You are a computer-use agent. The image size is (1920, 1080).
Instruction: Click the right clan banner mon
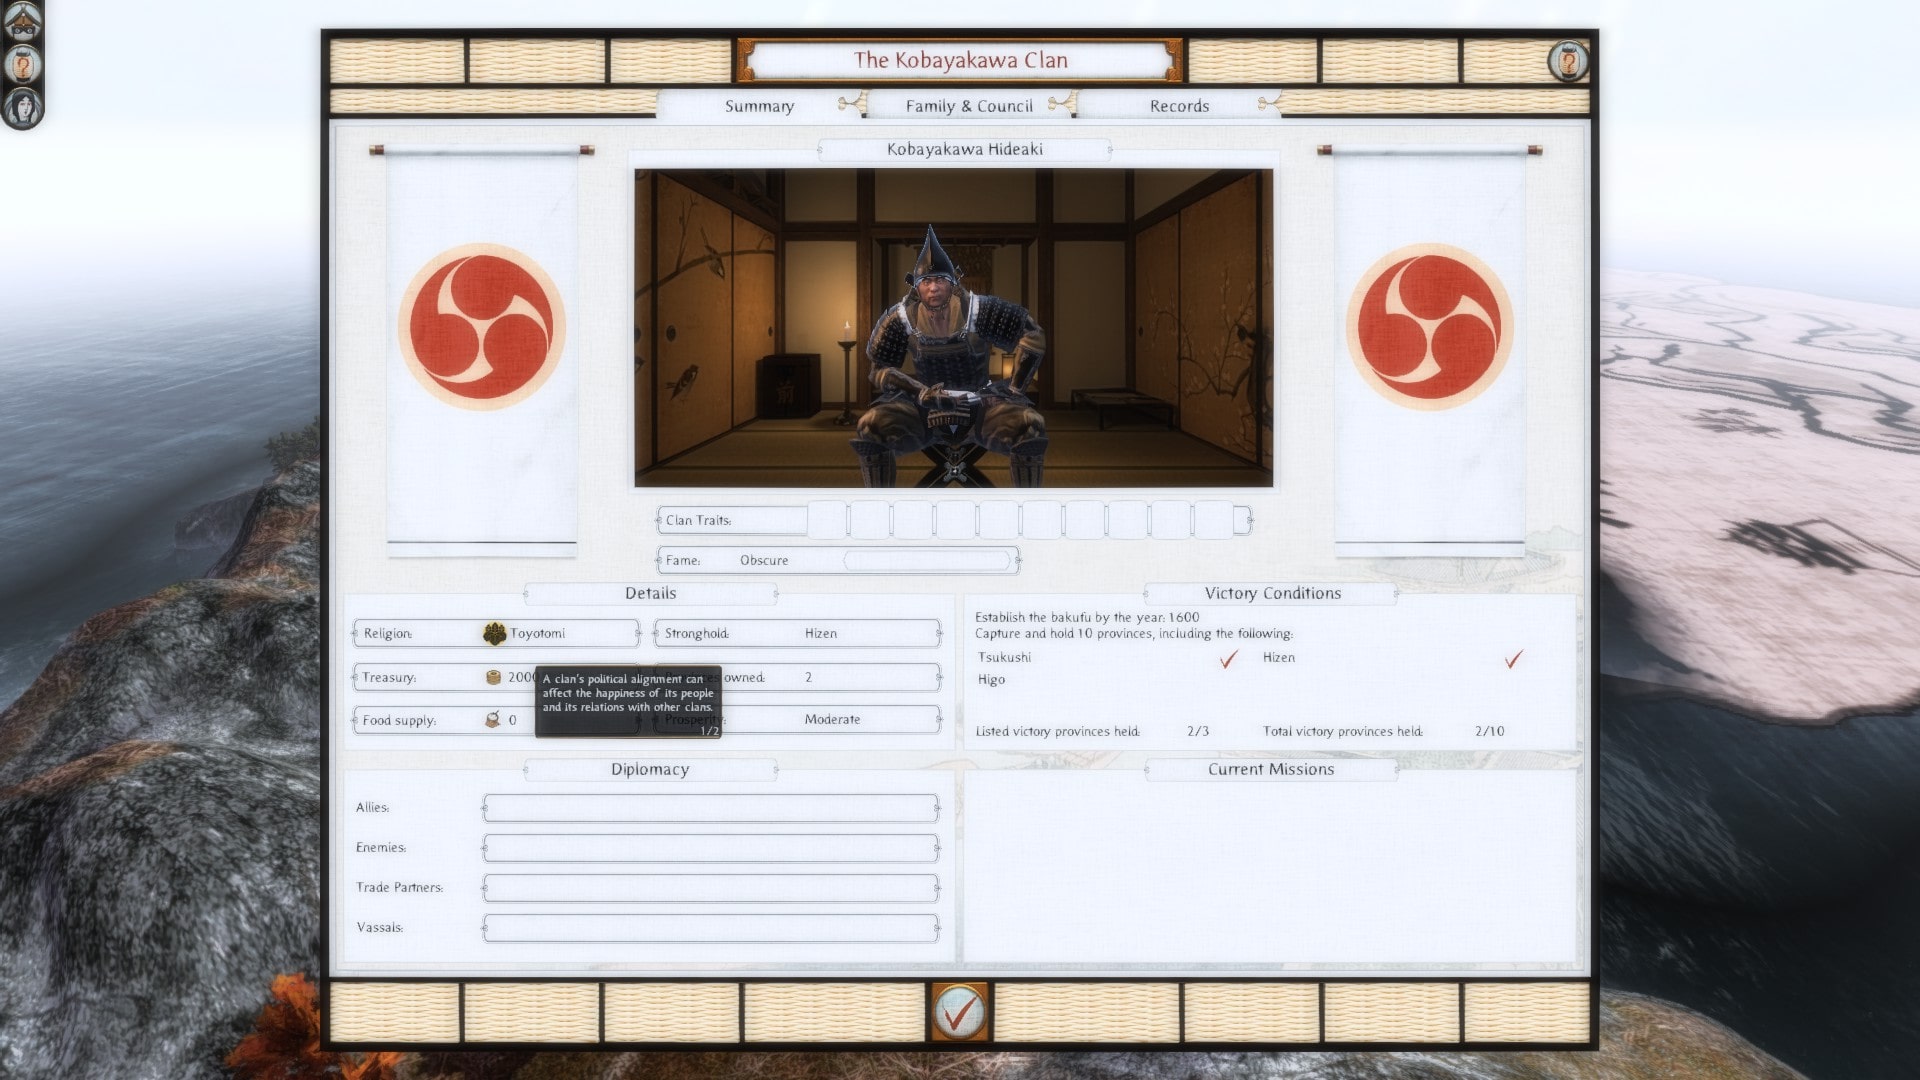coord(1429,327)
